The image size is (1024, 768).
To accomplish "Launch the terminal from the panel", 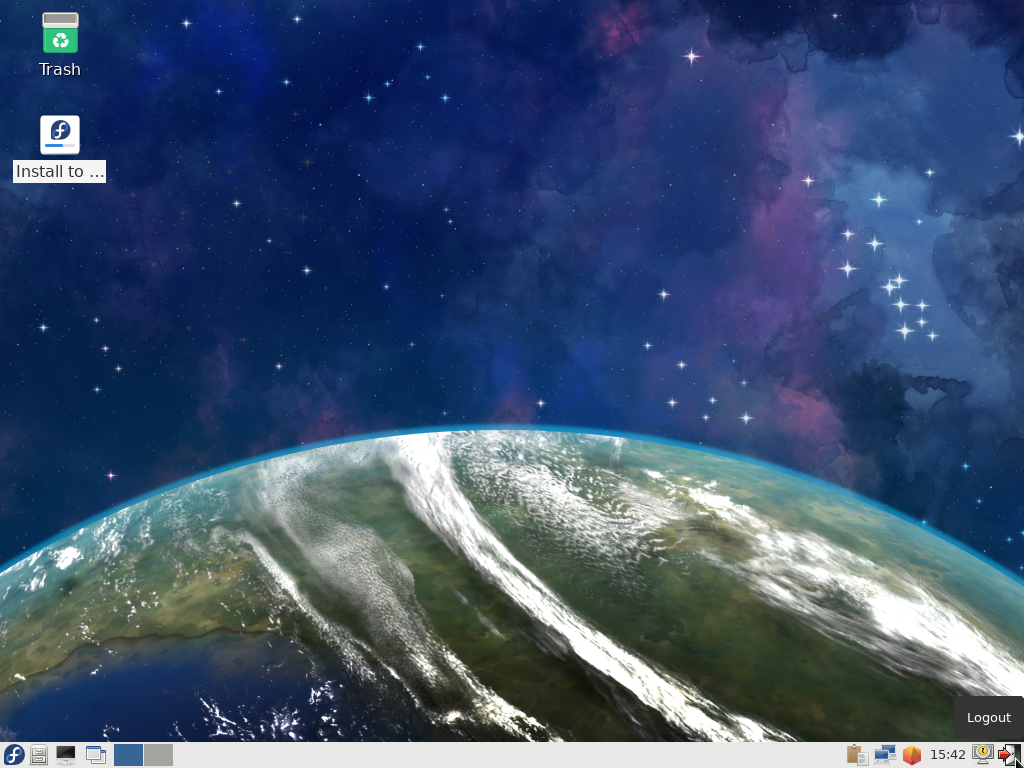I will pyautogui.click(x=66, y=755).
